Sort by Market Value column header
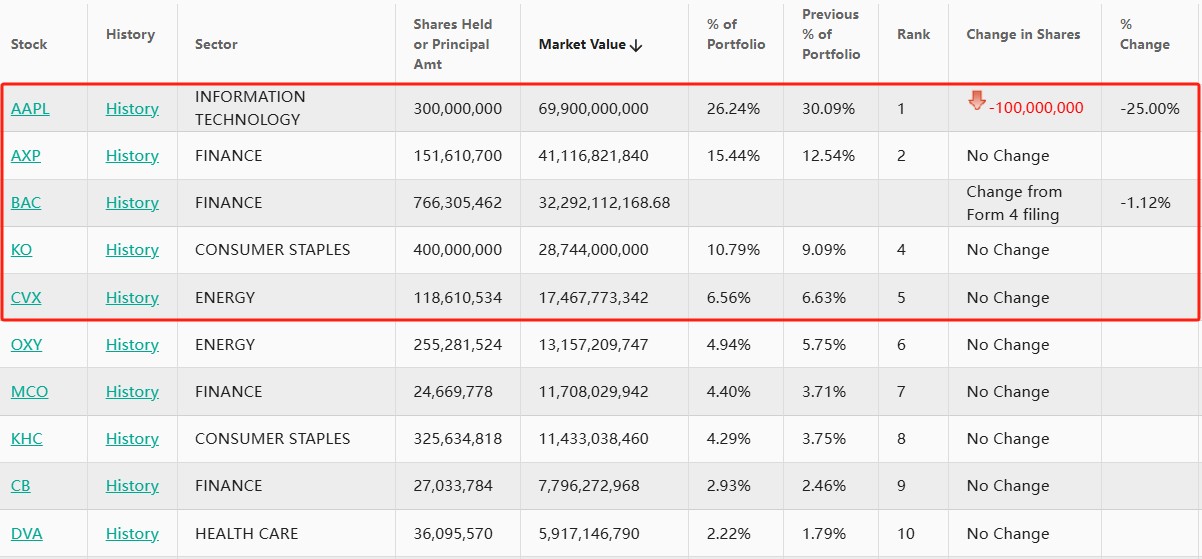Screen dimensions: 1202x559 pos(590,44)
